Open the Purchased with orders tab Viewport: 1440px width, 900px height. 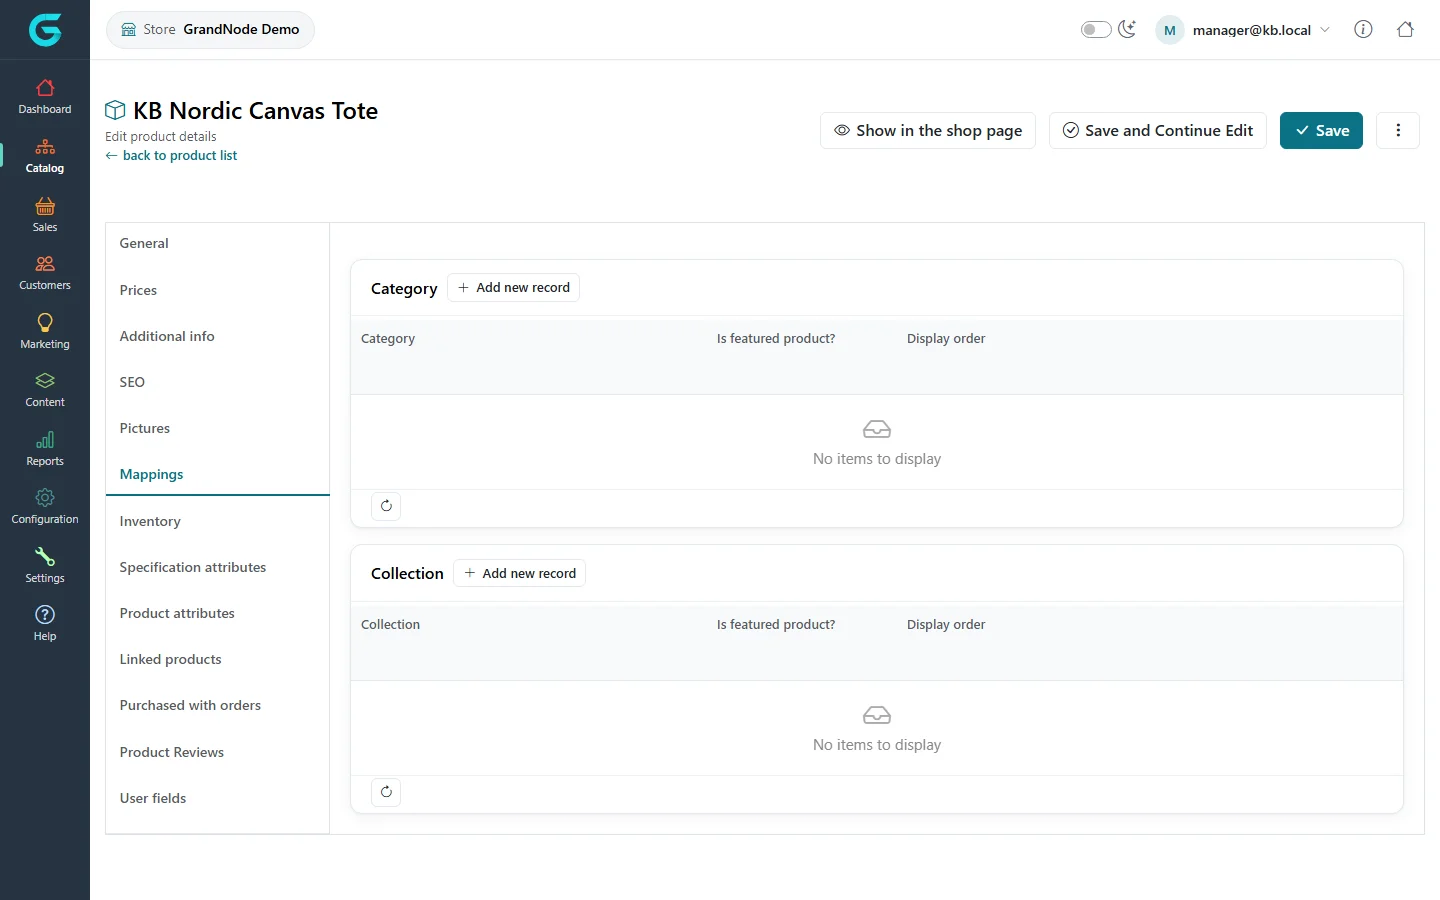click(217, 705)
